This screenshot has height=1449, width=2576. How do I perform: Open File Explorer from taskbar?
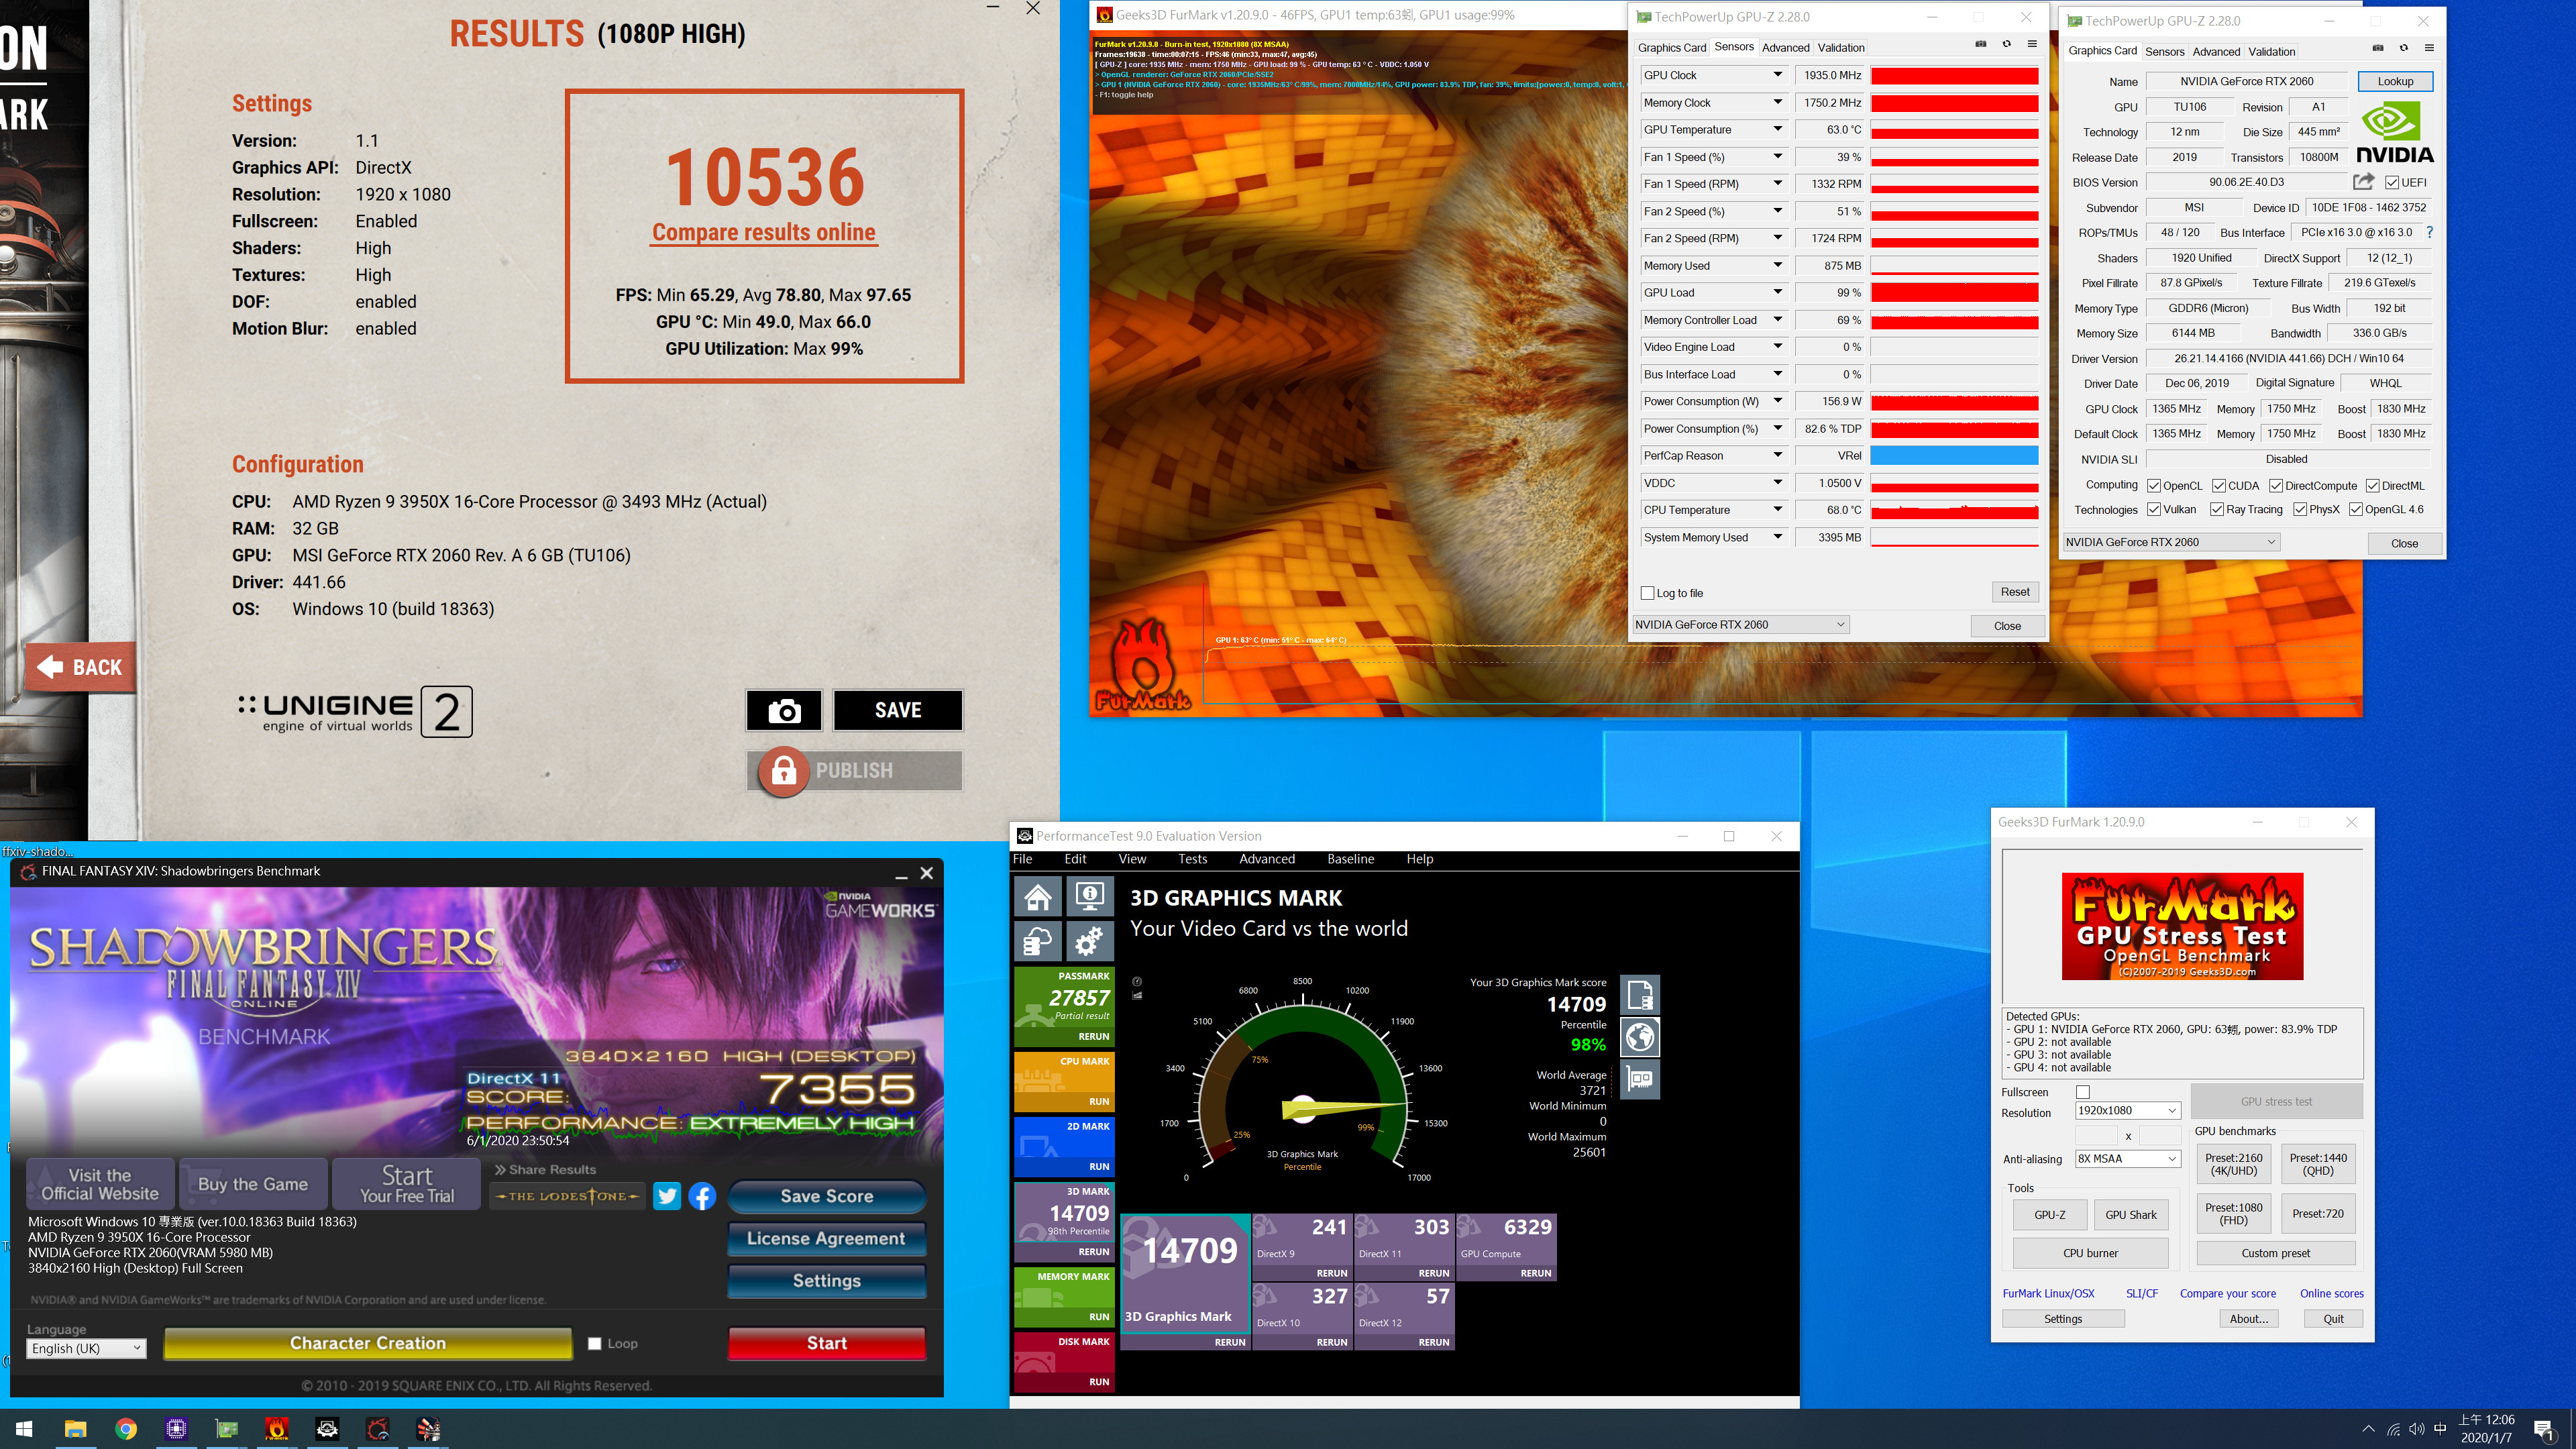[76, 1429]
